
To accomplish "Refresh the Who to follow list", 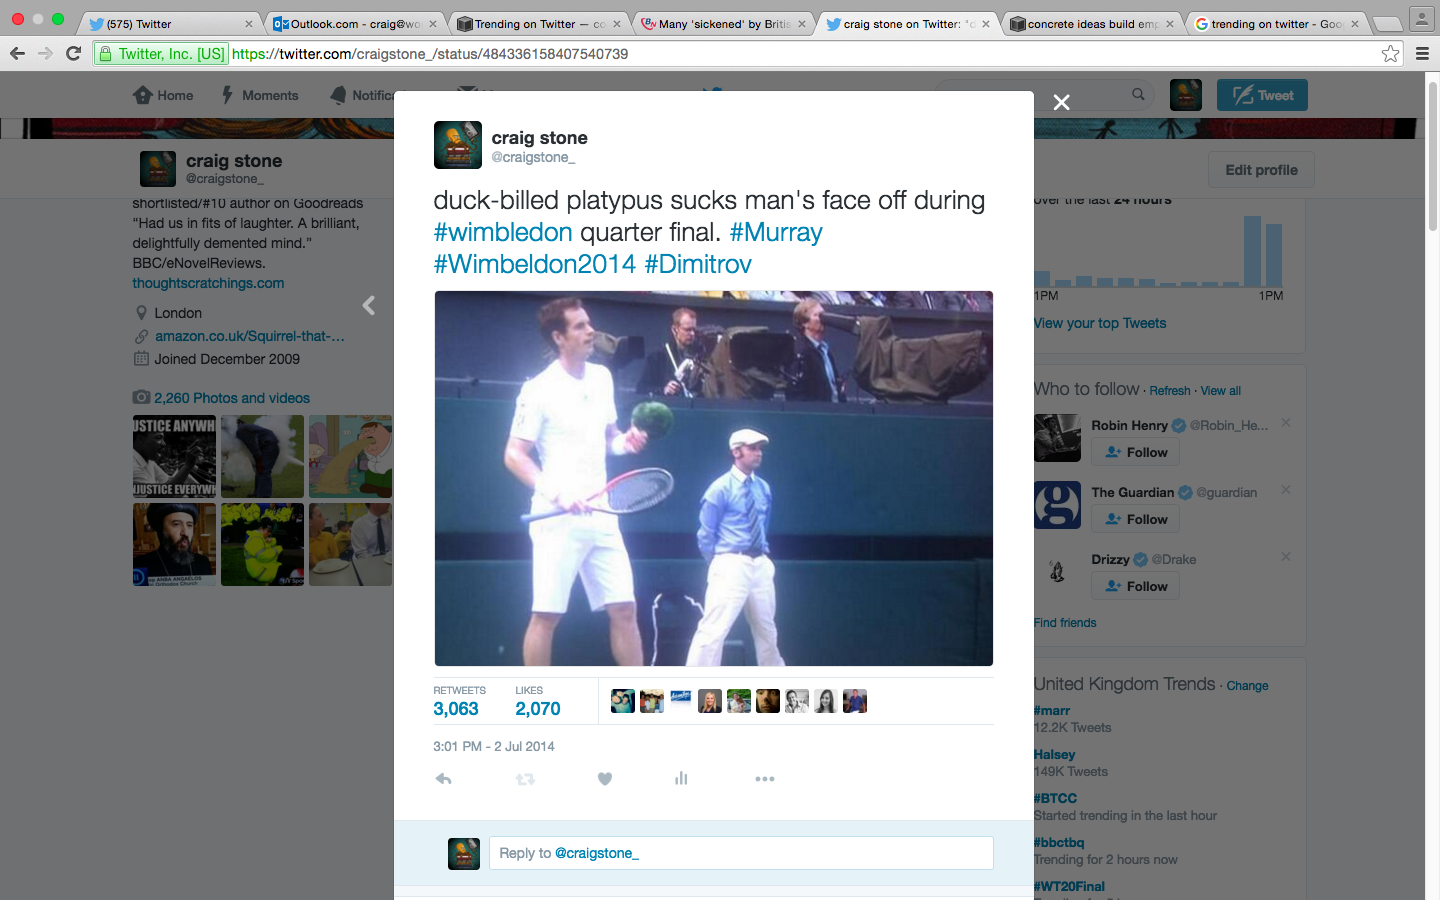I will click(x=1170, y=391).
